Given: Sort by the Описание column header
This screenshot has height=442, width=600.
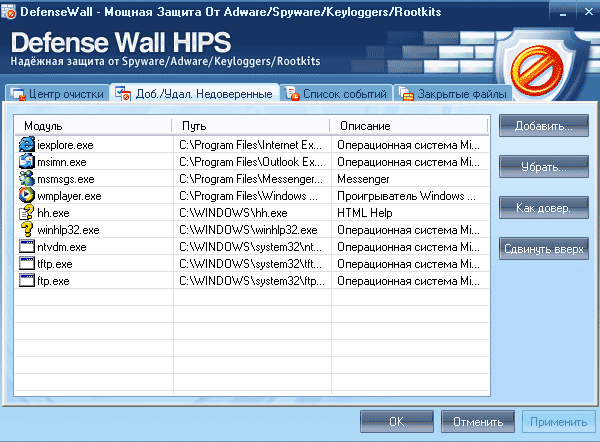Looking at the screenshot, I should coord(409,126).
